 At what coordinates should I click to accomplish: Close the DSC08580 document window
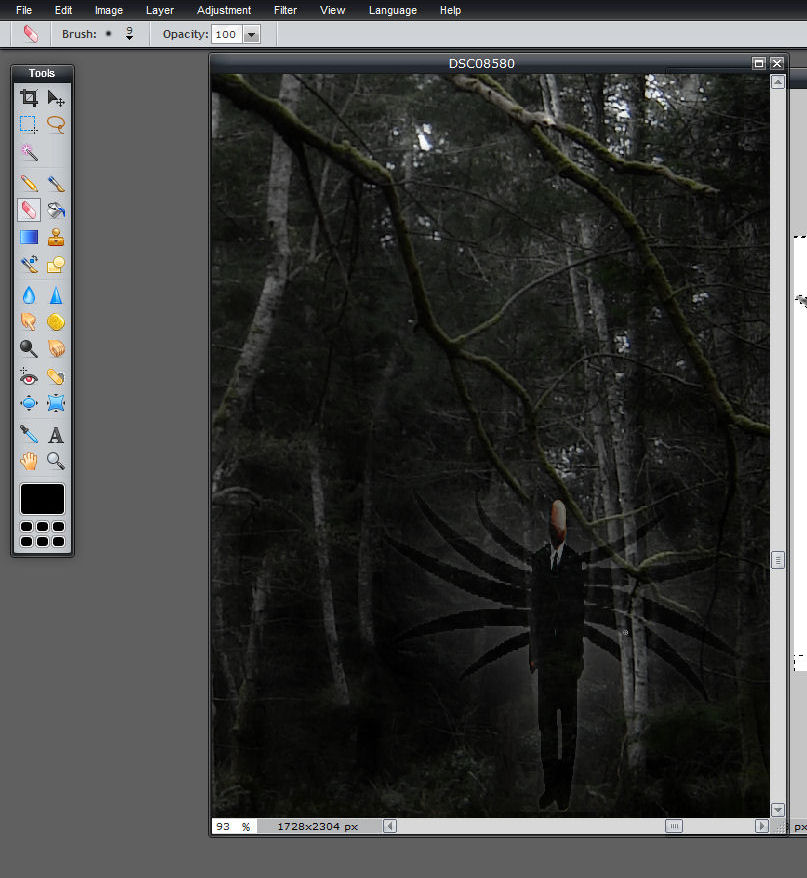point(777,63)
